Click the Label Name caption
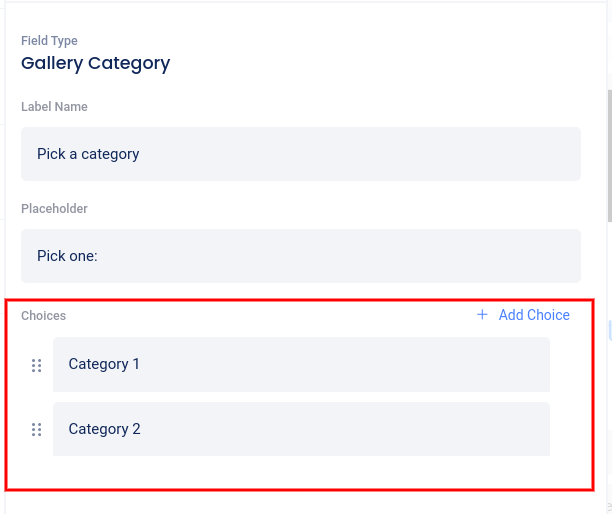 pyautogui.click(x=54, y=107)
